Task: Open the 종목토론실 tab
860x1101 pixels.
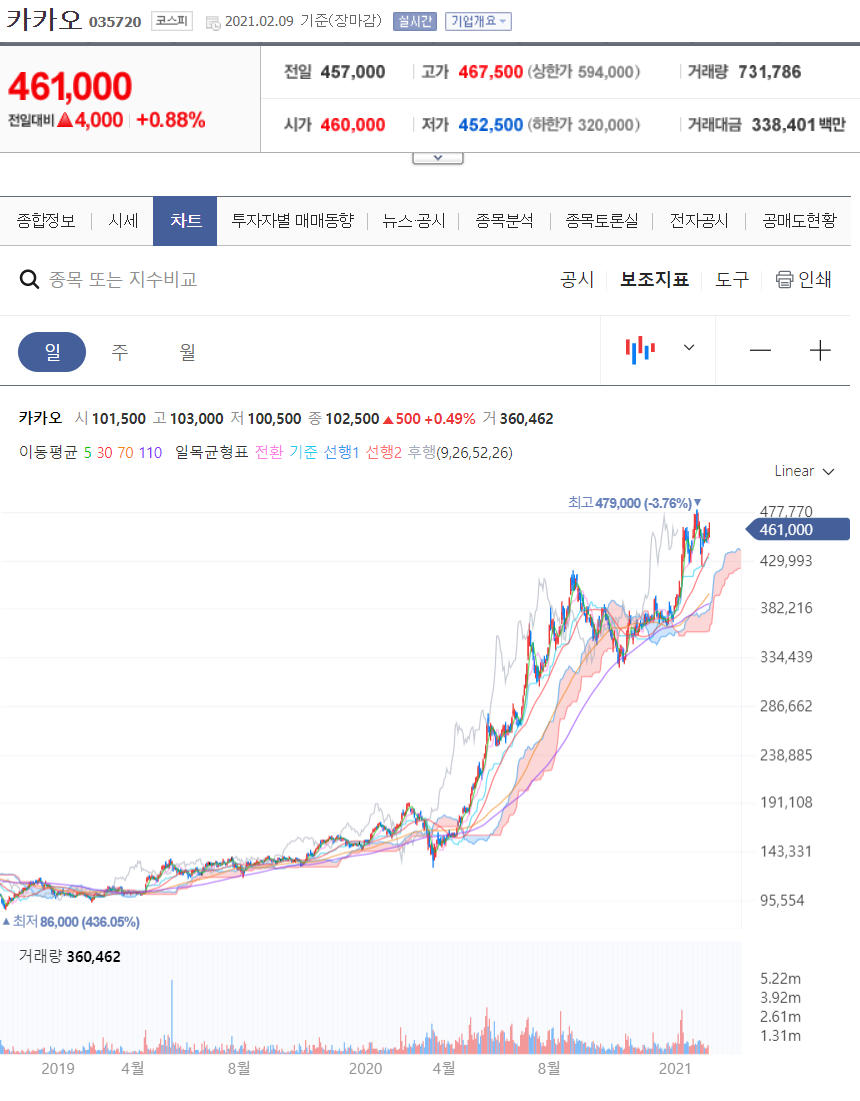Action: click(x=602, y=221)
